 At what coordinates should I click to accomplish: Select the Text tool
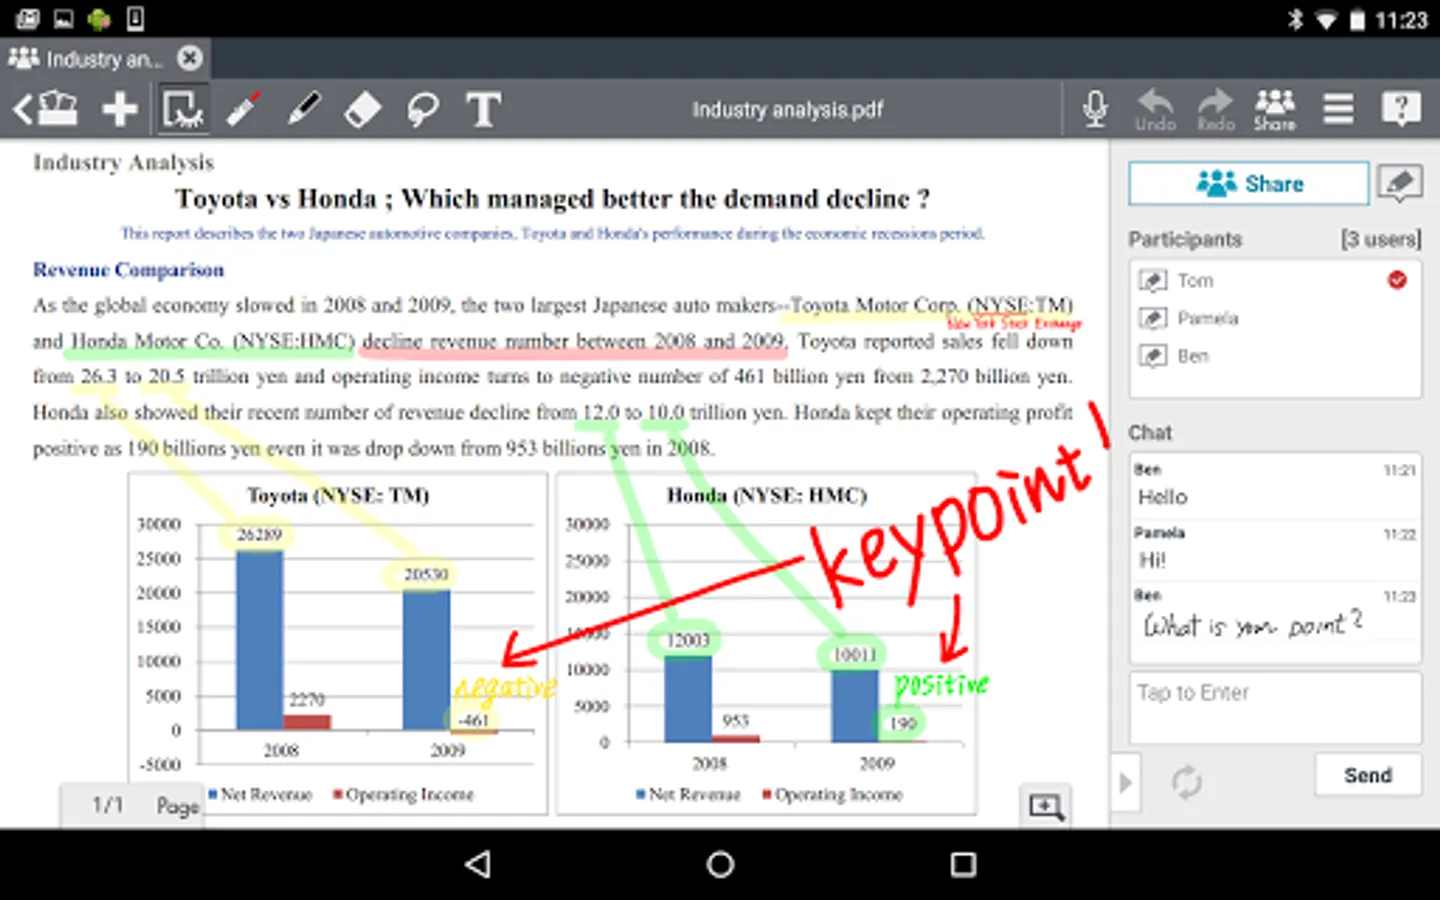click(x=483, y=108)
